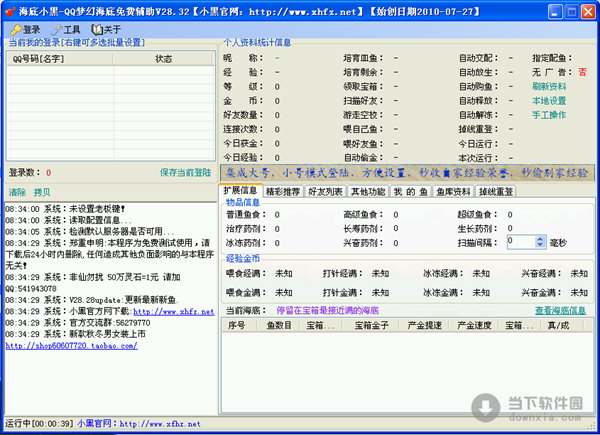Click the 产金提速 column header

pos(424,326)
